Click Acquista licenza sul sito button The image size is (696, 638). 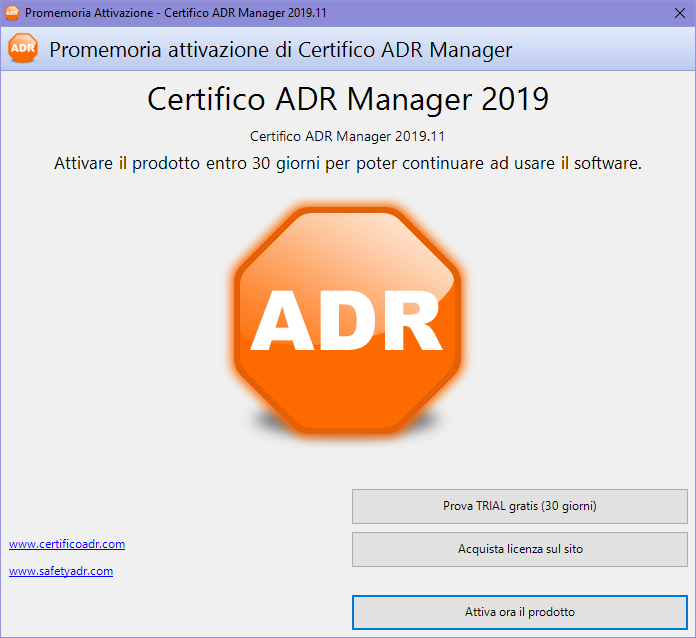520,549
